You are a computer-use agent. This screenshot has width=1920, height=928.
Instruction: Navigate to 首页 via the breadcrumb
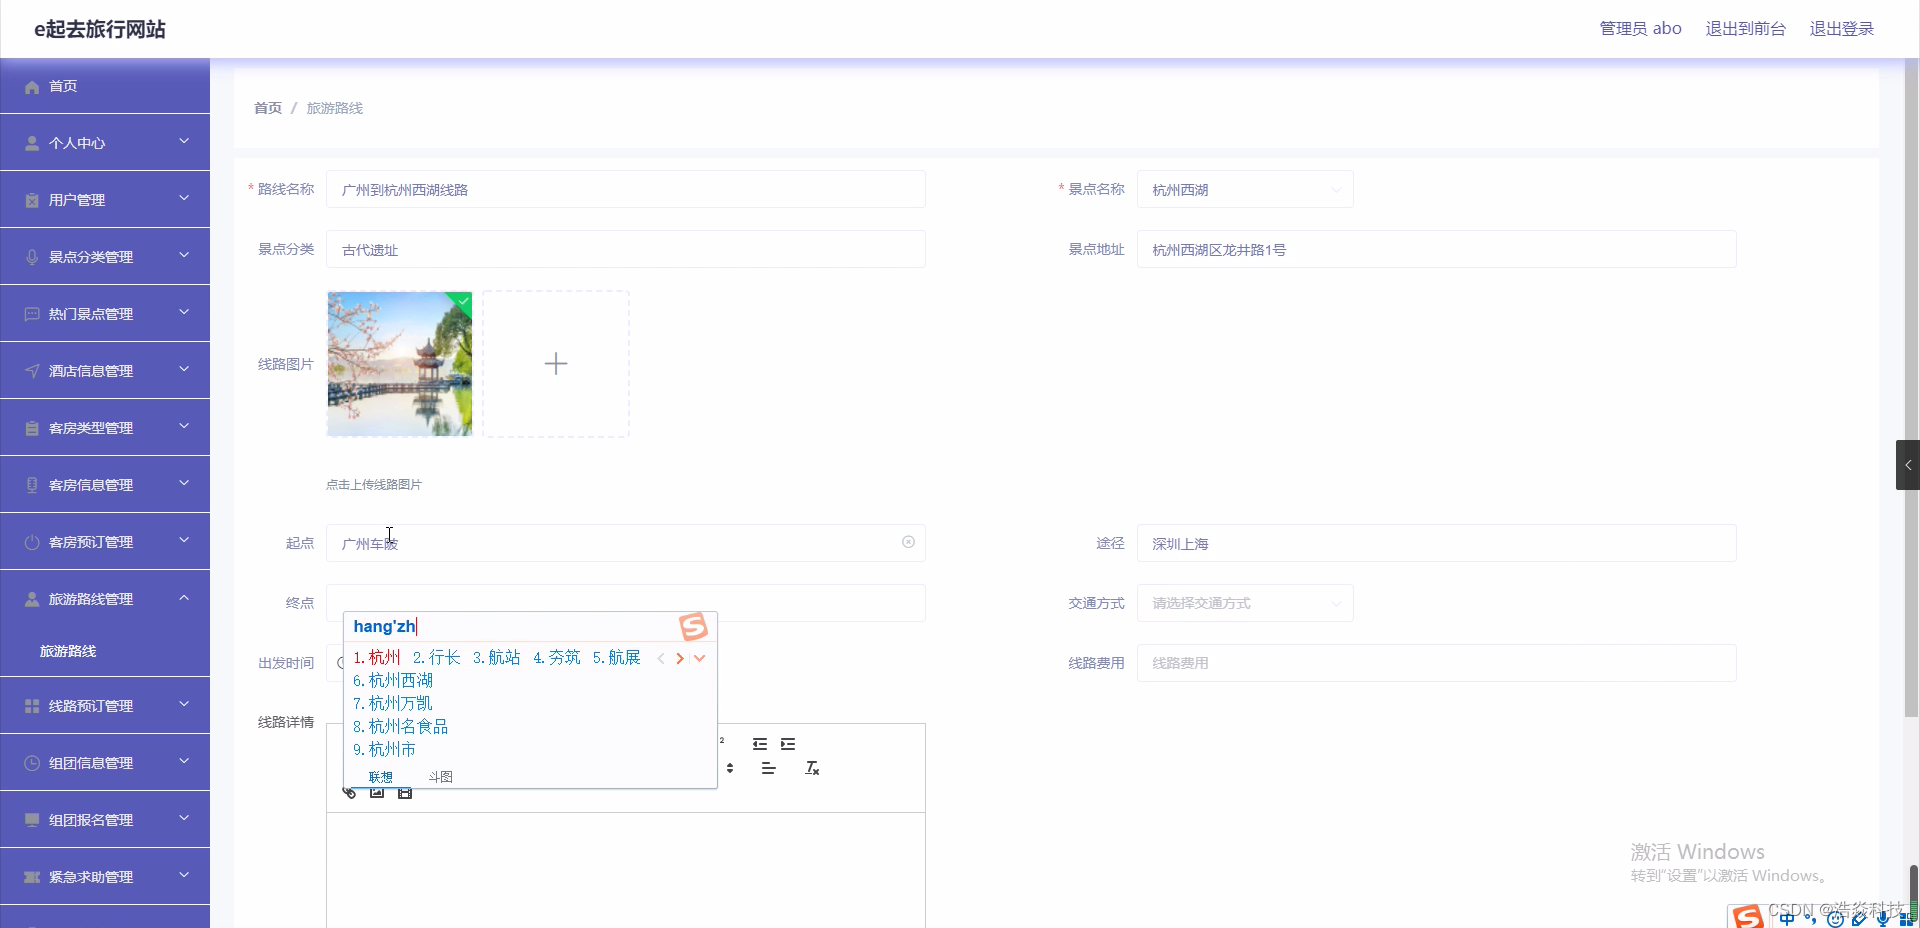[266, 108]
